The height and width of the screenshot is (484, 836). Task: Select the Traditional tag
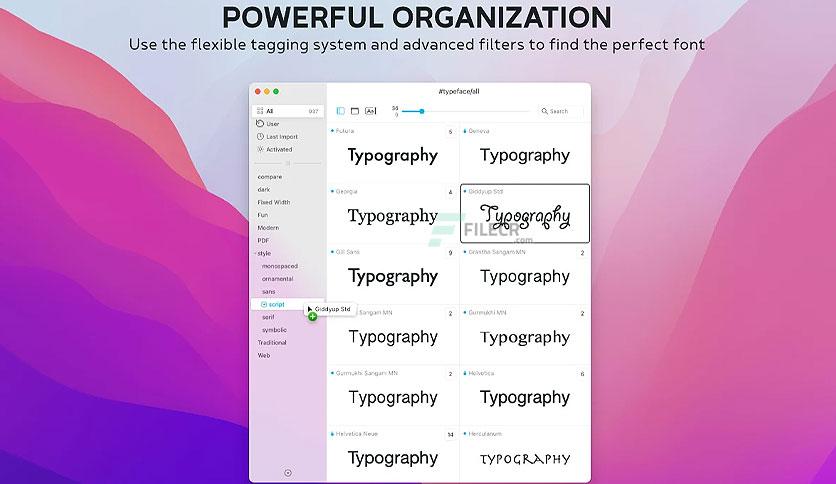pos(272,343)
